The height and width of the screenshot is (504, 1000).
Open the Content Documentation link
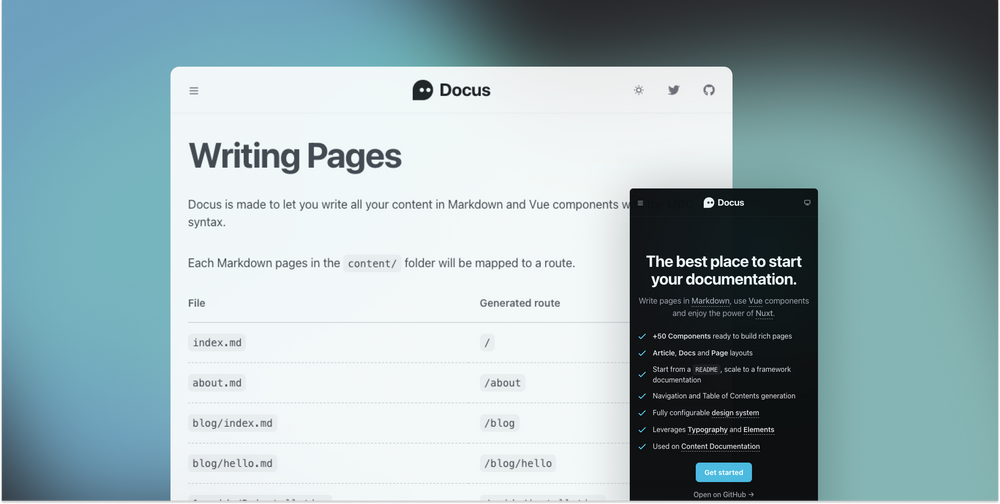[x=720, y=447]
